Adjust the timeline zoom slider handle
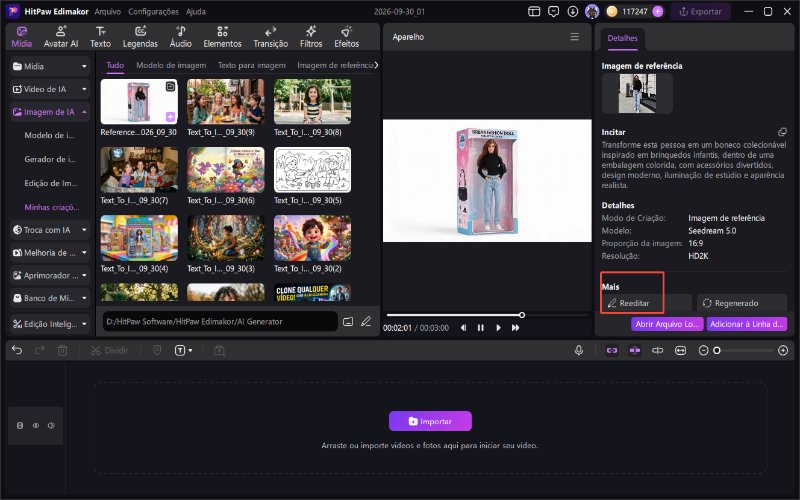The height and width of the screenshot is (500, 800). tap(717, 351)
